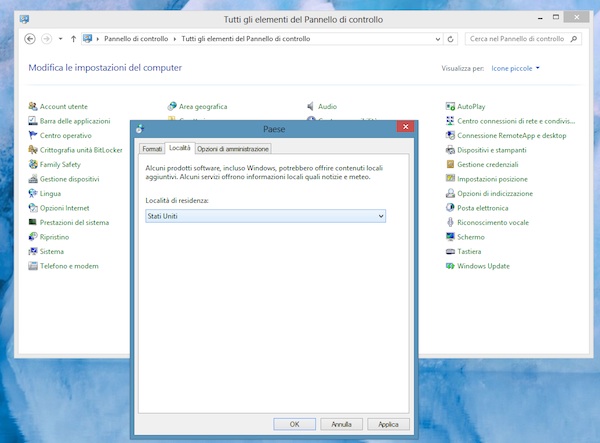Confirm the Paese dialog with OK
The width and height of the screenshot is (600, 443).
295,424
